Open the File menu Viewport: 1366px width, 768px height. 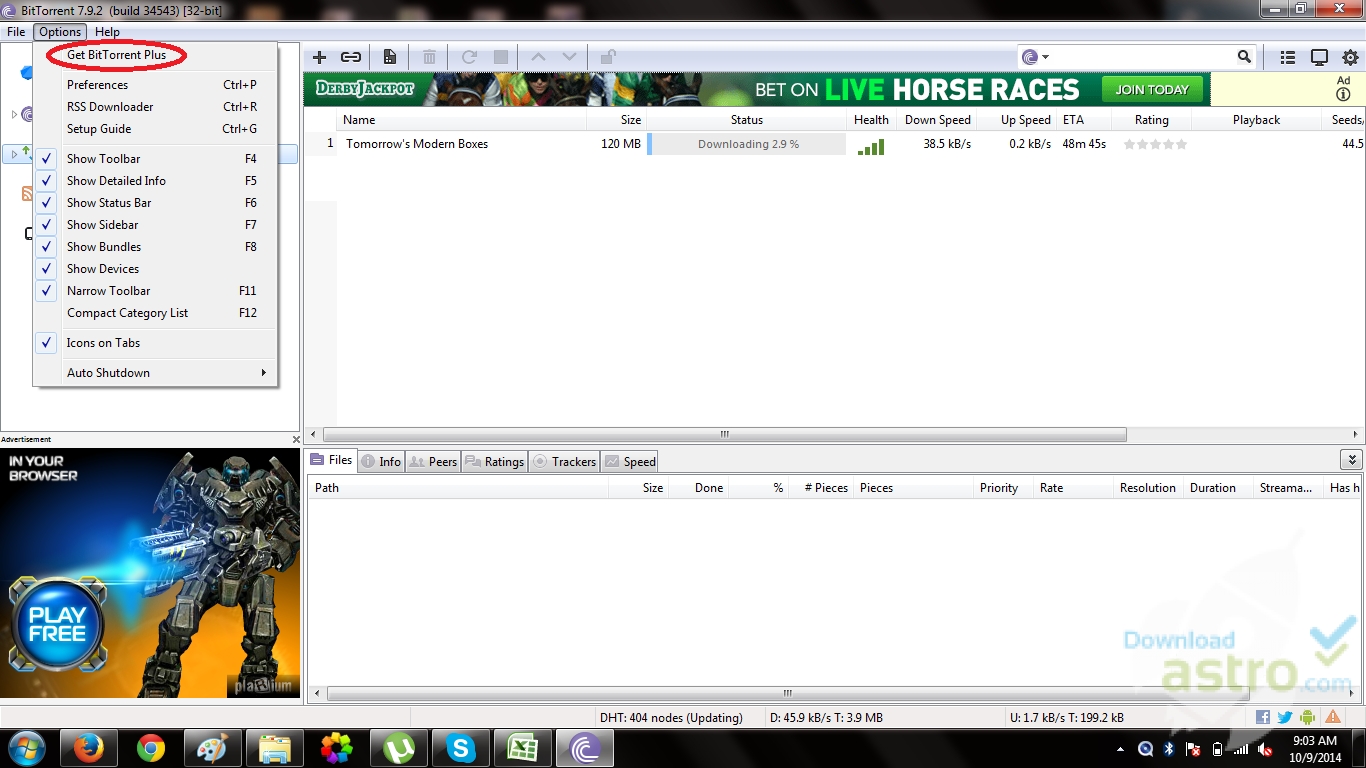point(16,32)
